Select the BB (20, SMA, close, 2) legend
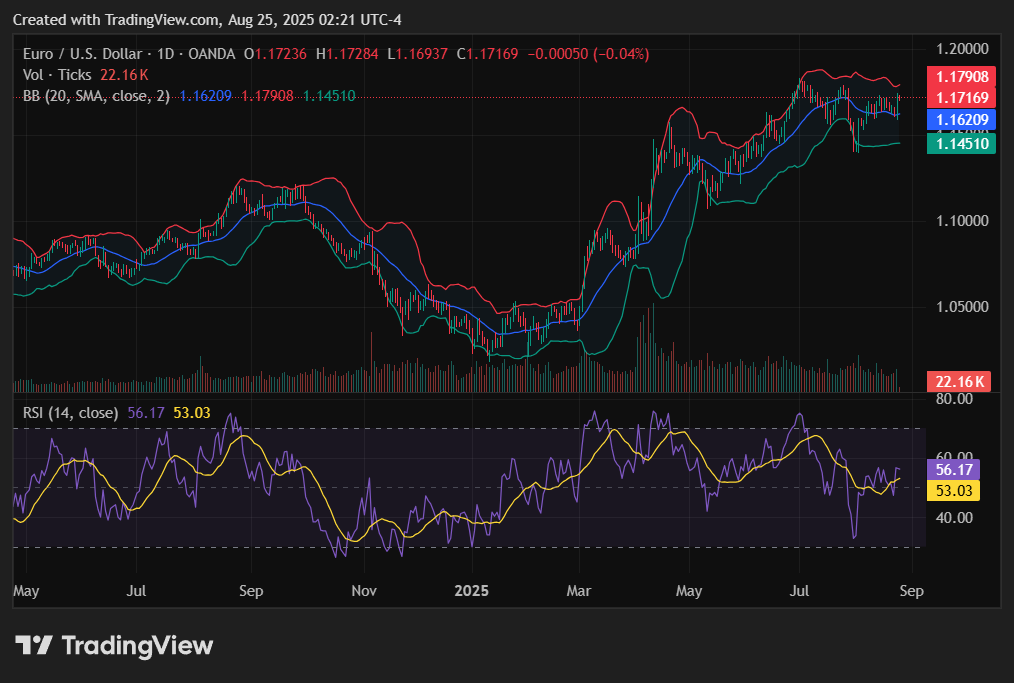Viewport: 1014px width, 683px height. [x=96, y=96]
